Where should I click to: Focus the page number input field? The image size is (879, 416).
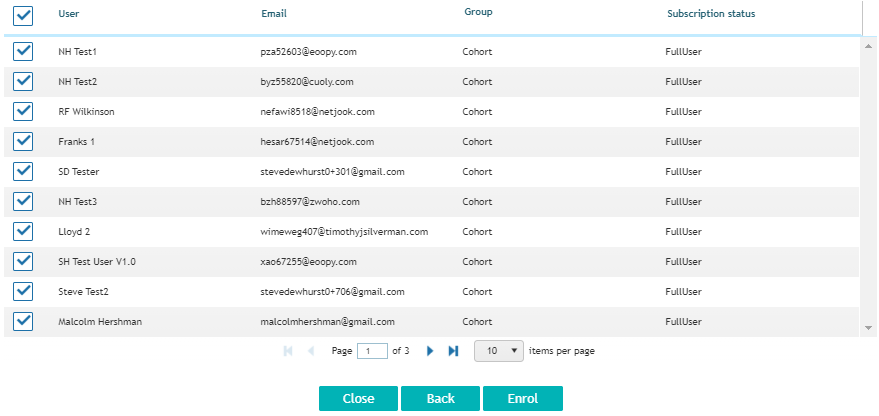[x=372, y=351]
